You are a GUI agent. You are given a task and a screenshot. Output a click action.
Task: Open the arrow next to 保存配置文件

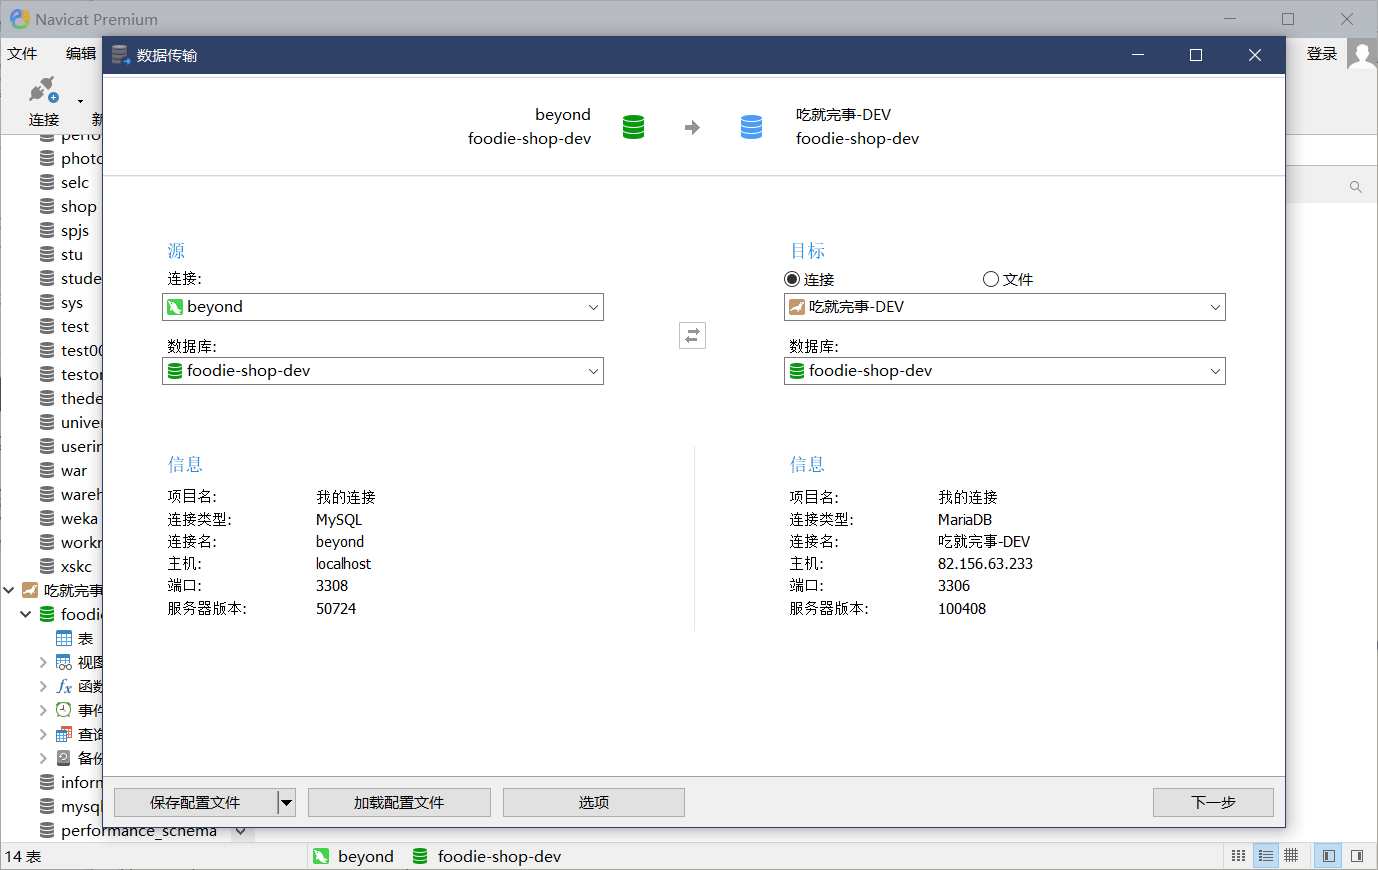coord(286,802)
